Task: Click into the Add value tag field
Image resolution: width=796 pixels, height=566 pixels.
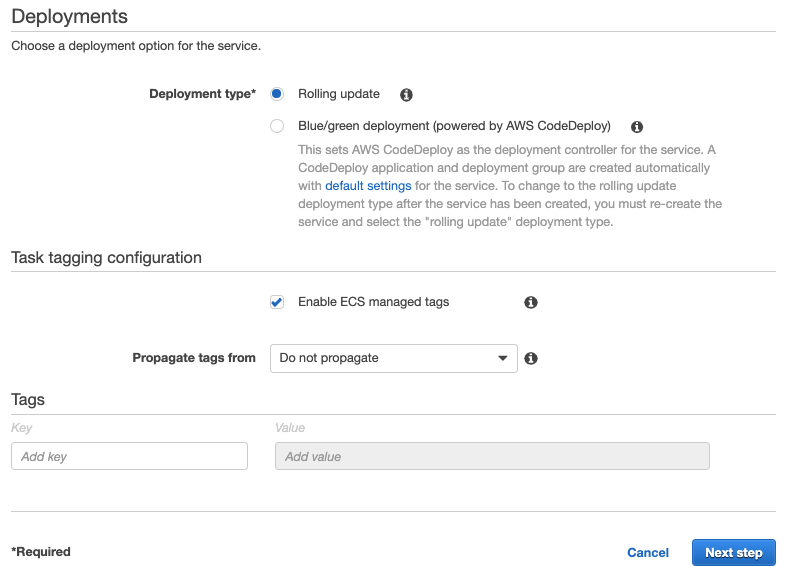Action: coord(492,456)
